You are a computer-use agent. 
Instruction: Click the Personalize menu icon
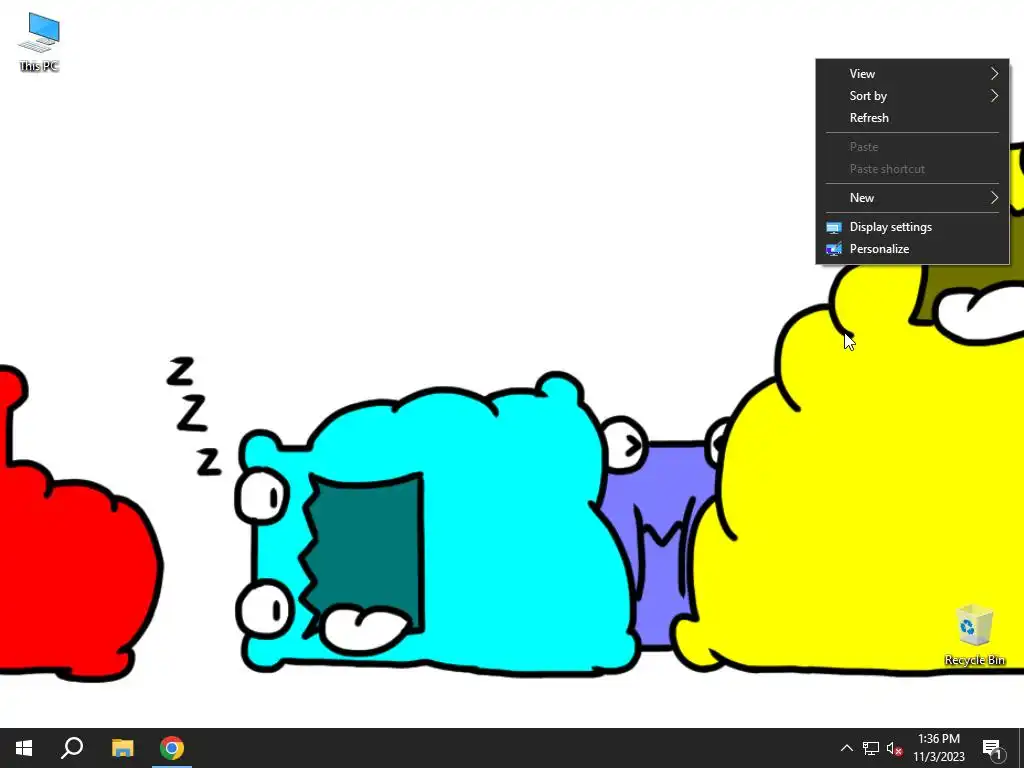(834, 249)
